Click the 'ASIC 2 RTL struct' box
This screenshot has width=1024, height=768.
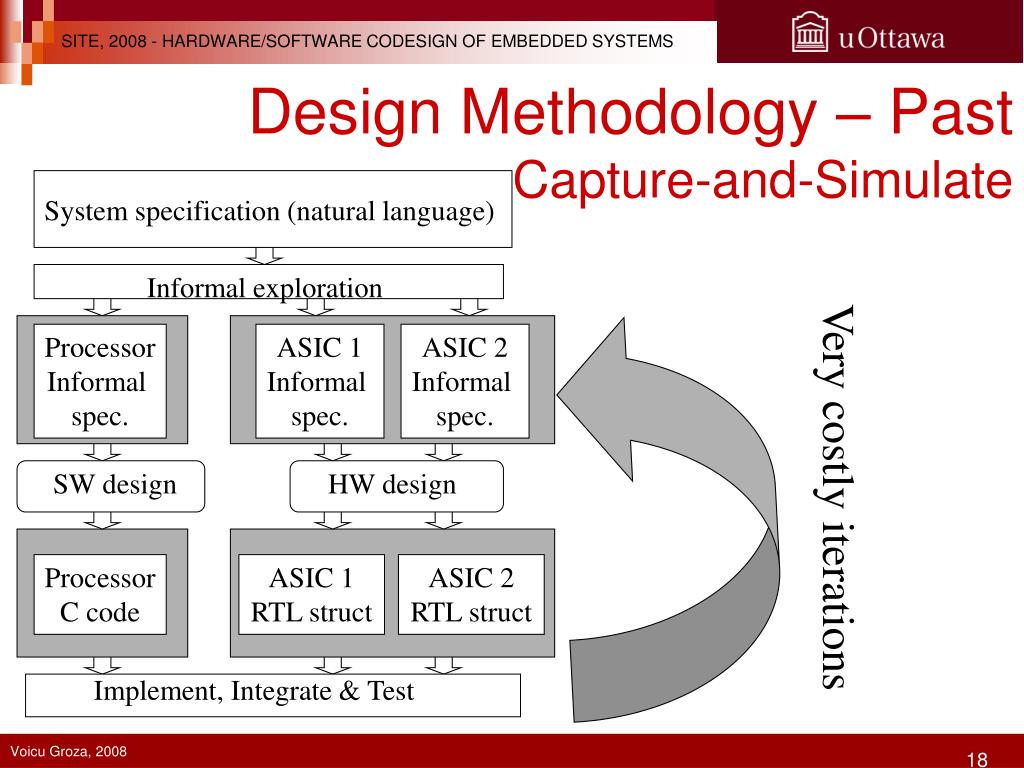(471, 594)
